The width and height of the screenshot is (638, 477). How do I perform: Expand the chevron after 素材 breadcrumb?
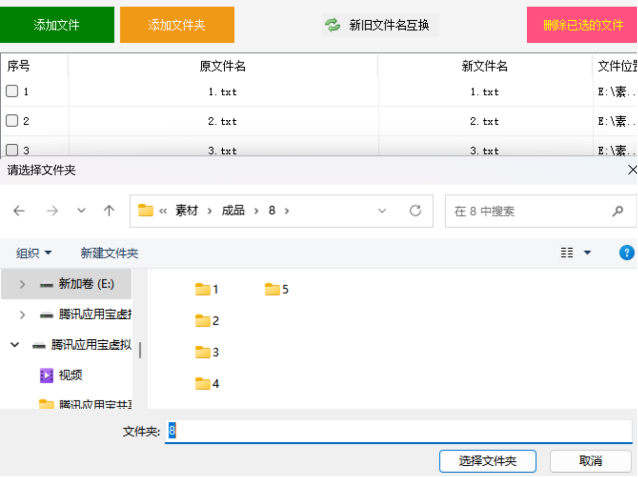tap(210, 211)
